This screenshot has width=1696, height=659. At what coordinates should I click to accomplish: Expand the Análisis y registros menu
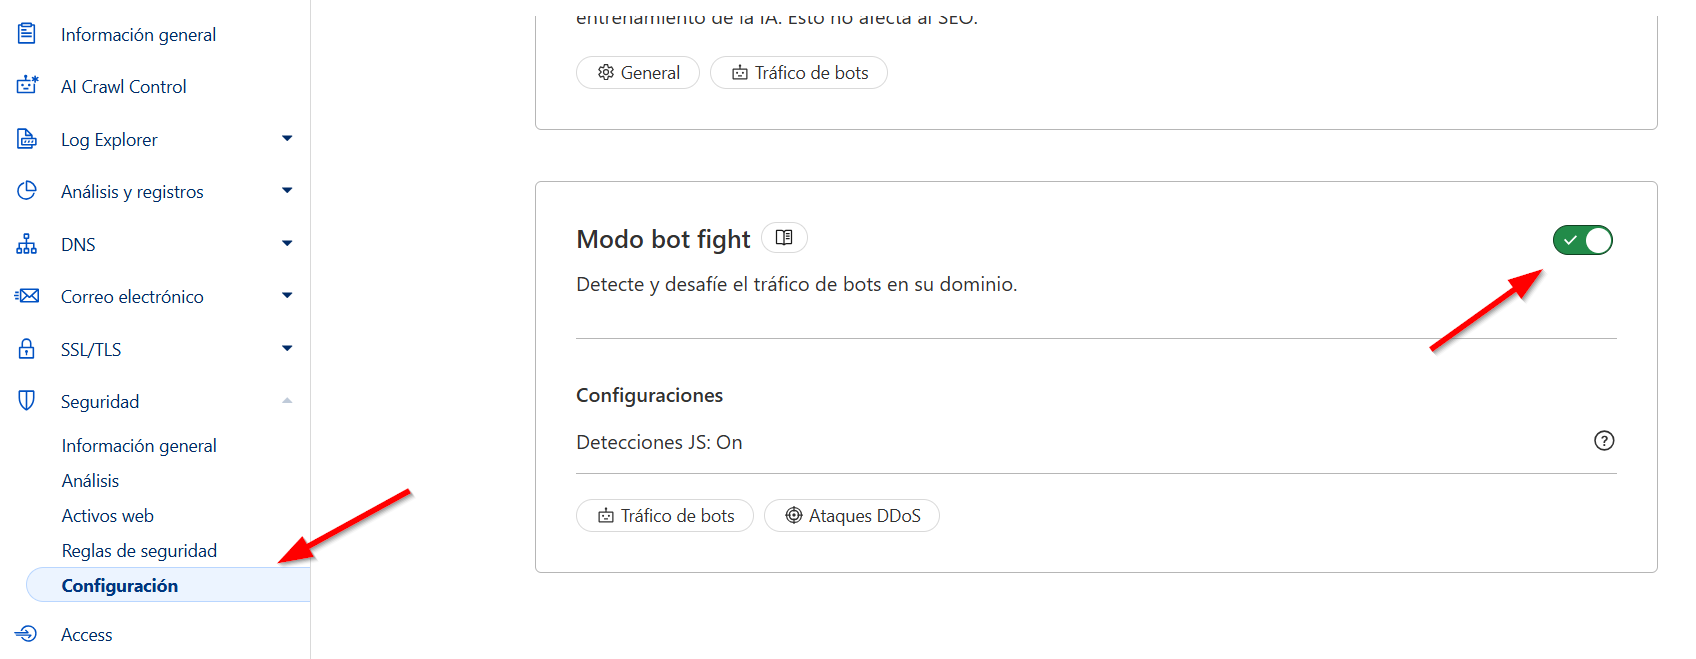coord(287,191)
